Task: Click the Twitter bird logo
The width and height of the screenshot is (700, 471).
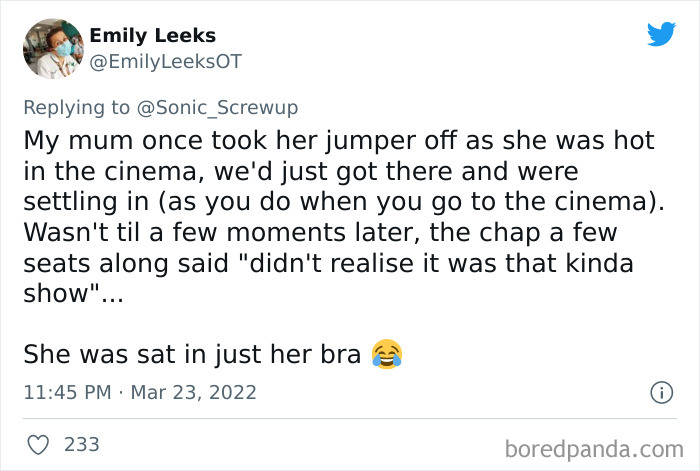Action: (661, 34)
